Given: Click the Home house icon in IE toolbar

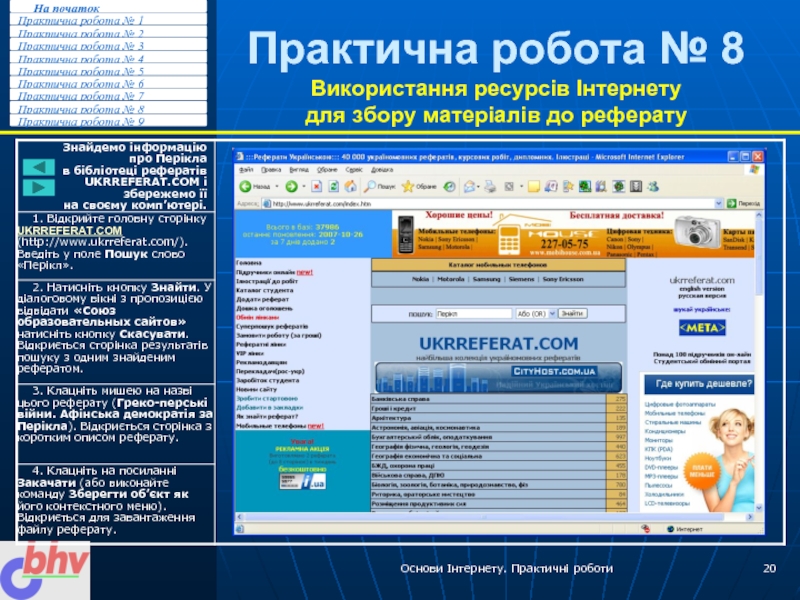Looking at the screenshot, I should tap(351, 187).
